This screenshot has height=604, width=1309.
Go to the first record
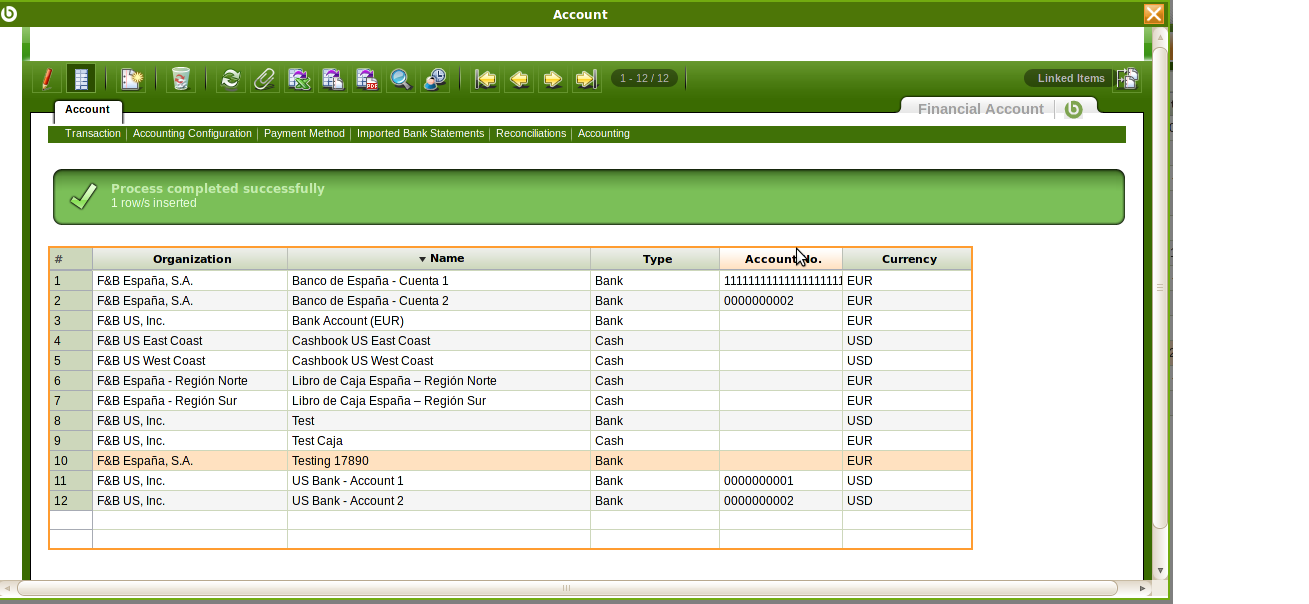[486, 79]
